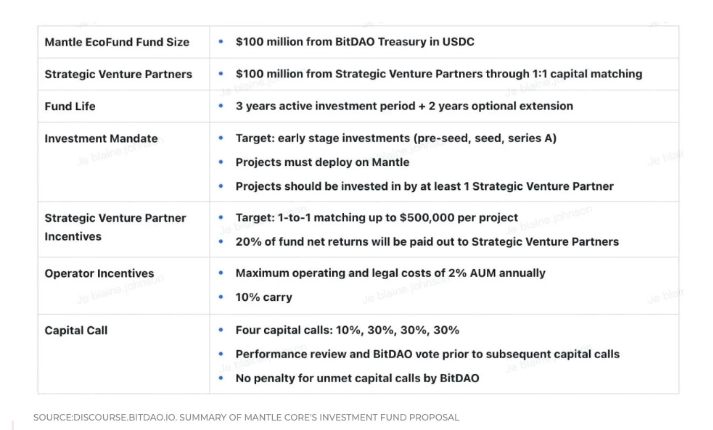
Task: Click the 'Investment Mandate' row label
Action: pyautogui.click(x=101, y=139)
